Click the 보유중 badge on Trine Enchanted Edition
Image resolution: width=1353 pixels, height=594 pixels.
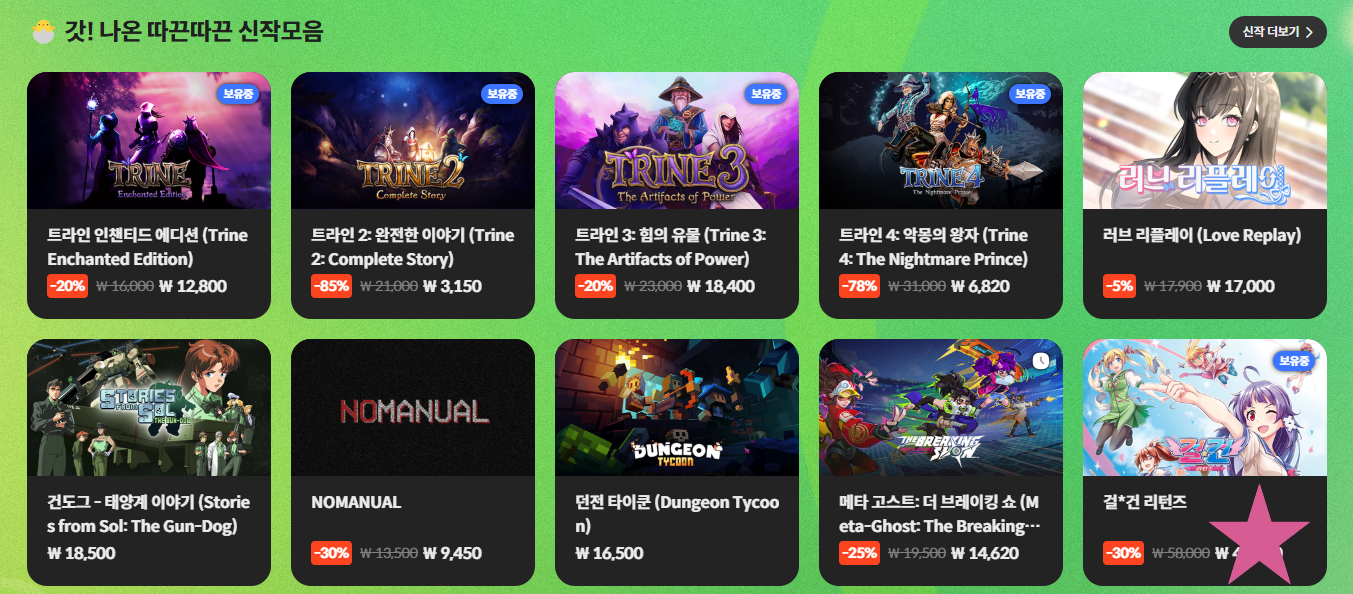pos(238,94)
